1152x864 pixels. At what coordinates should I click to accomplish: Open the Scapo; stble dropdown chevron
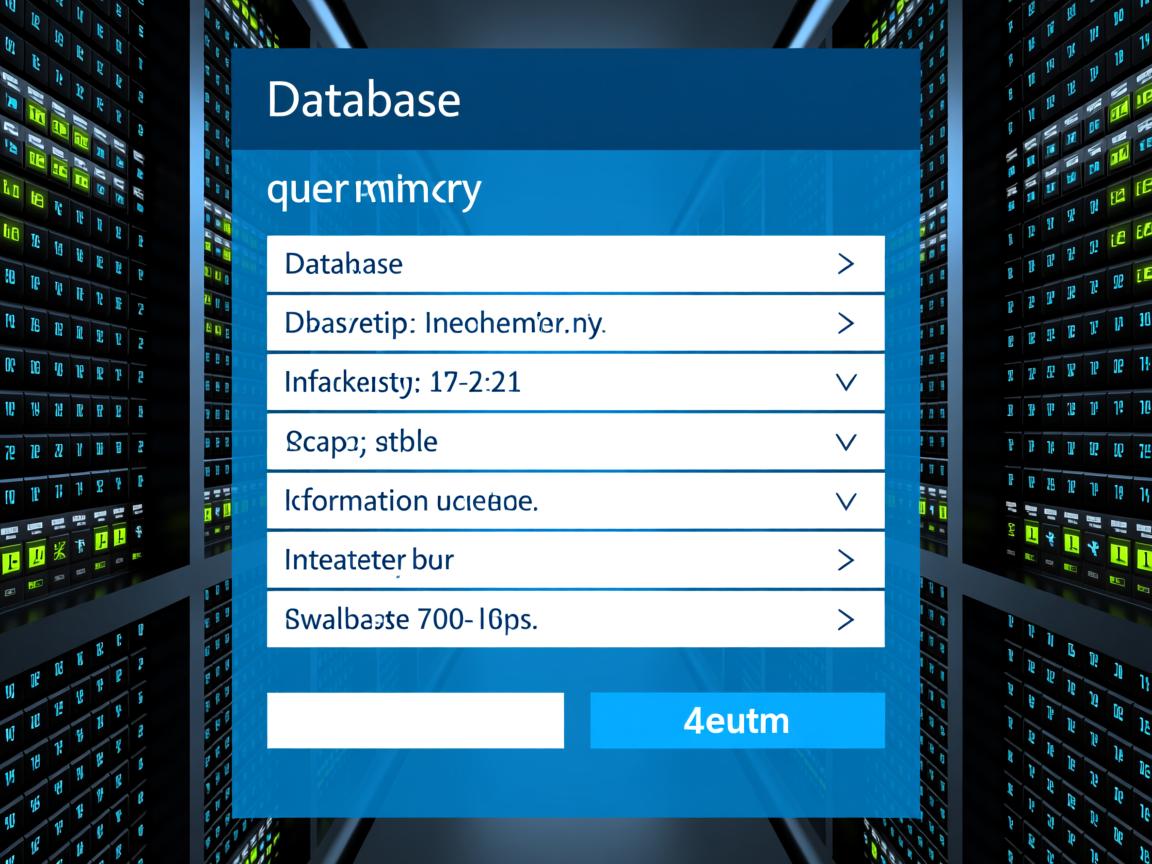pos(845,441)
